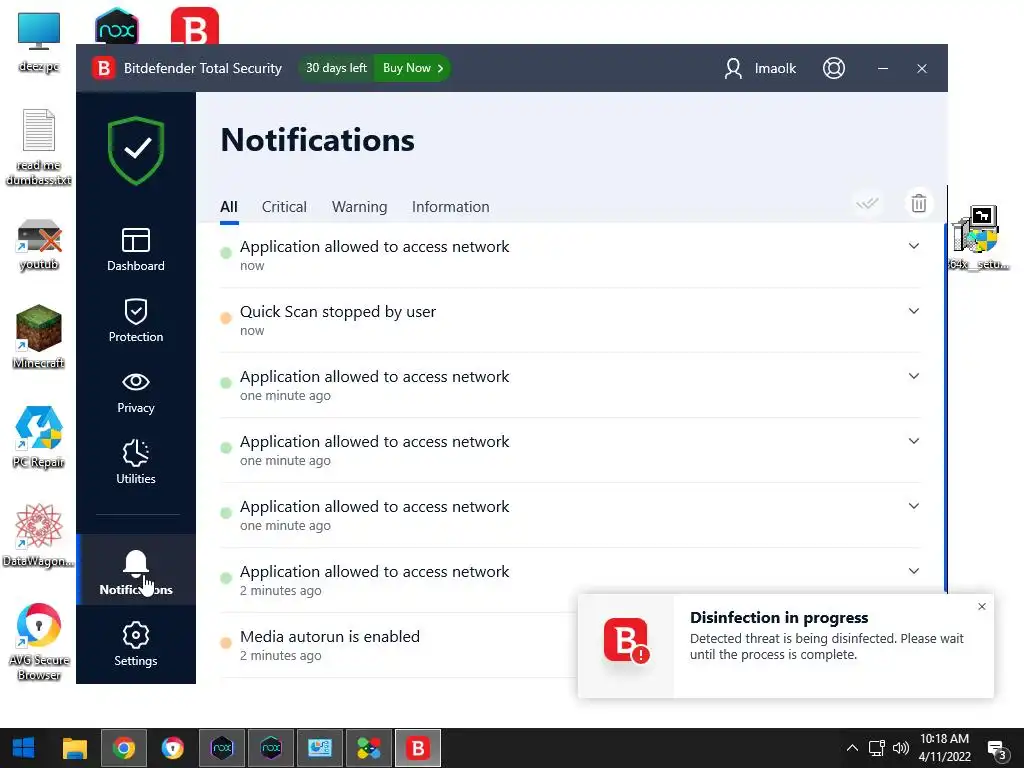Click the 'Disinfection in progress' title

(779, 618)
